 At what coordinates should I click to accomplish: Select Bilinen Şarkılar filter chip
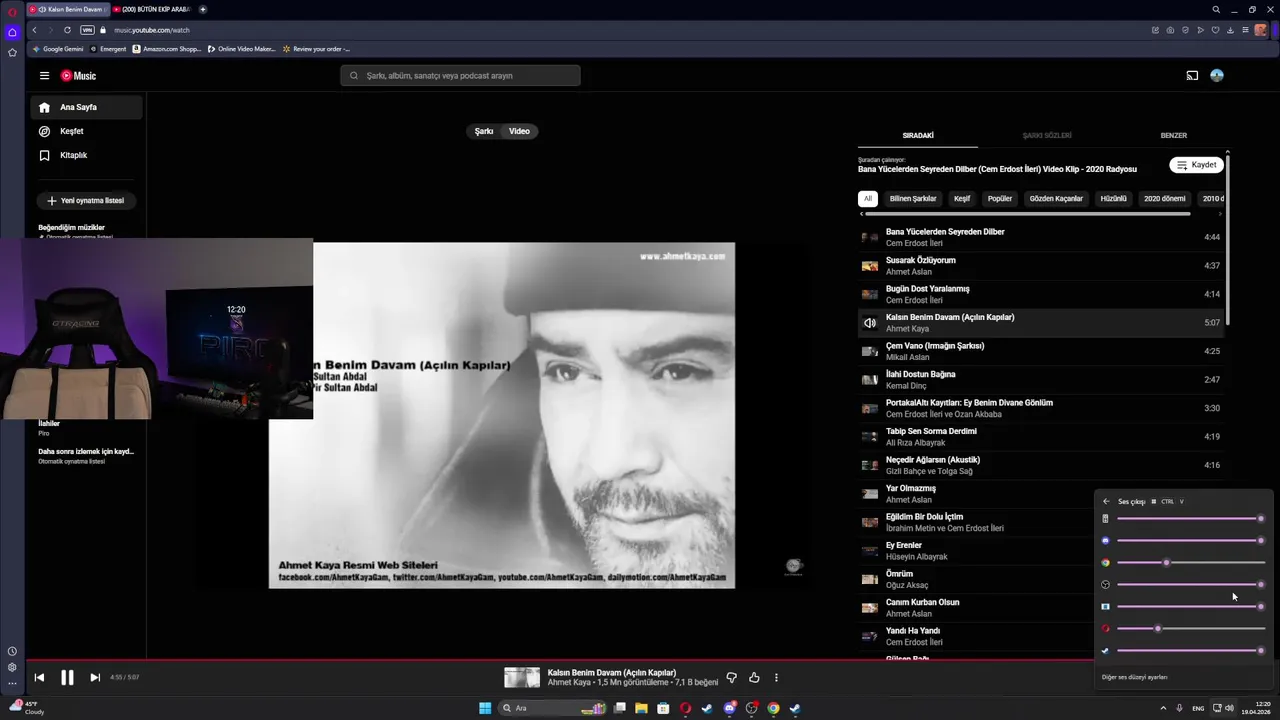pyautogui.click(x=913, y=198)
